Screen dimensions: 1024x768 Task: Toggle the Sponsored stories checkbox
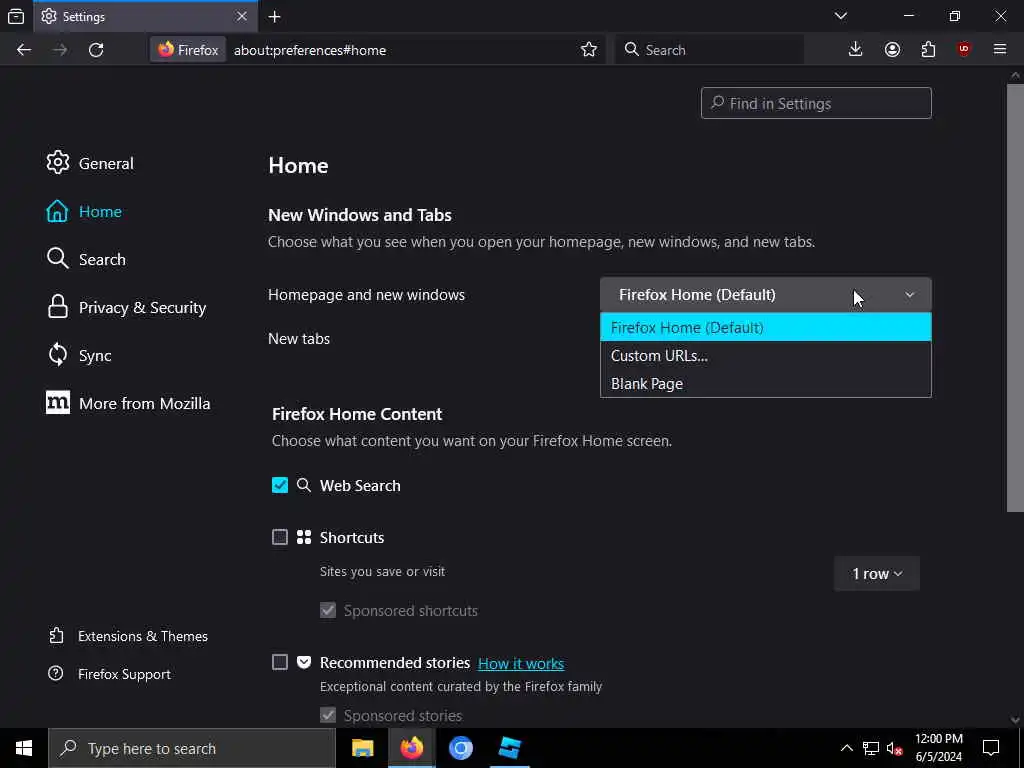(328, 714)
